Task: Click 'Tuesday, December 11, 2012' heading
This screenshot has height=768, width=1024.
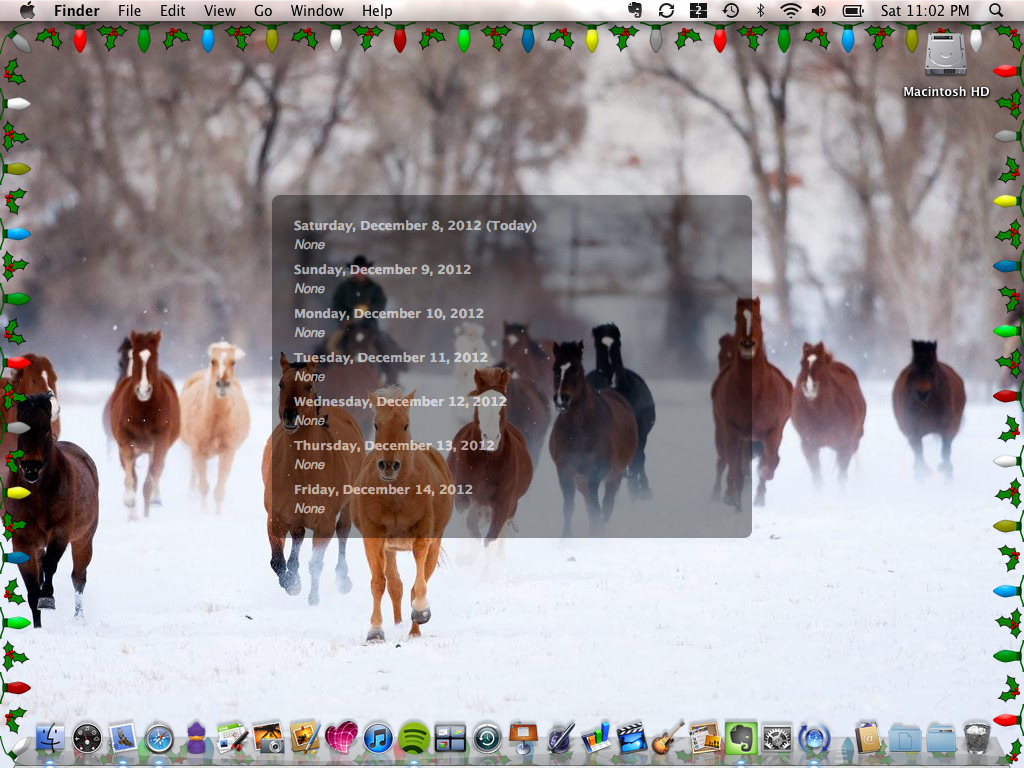Action: 391,357
